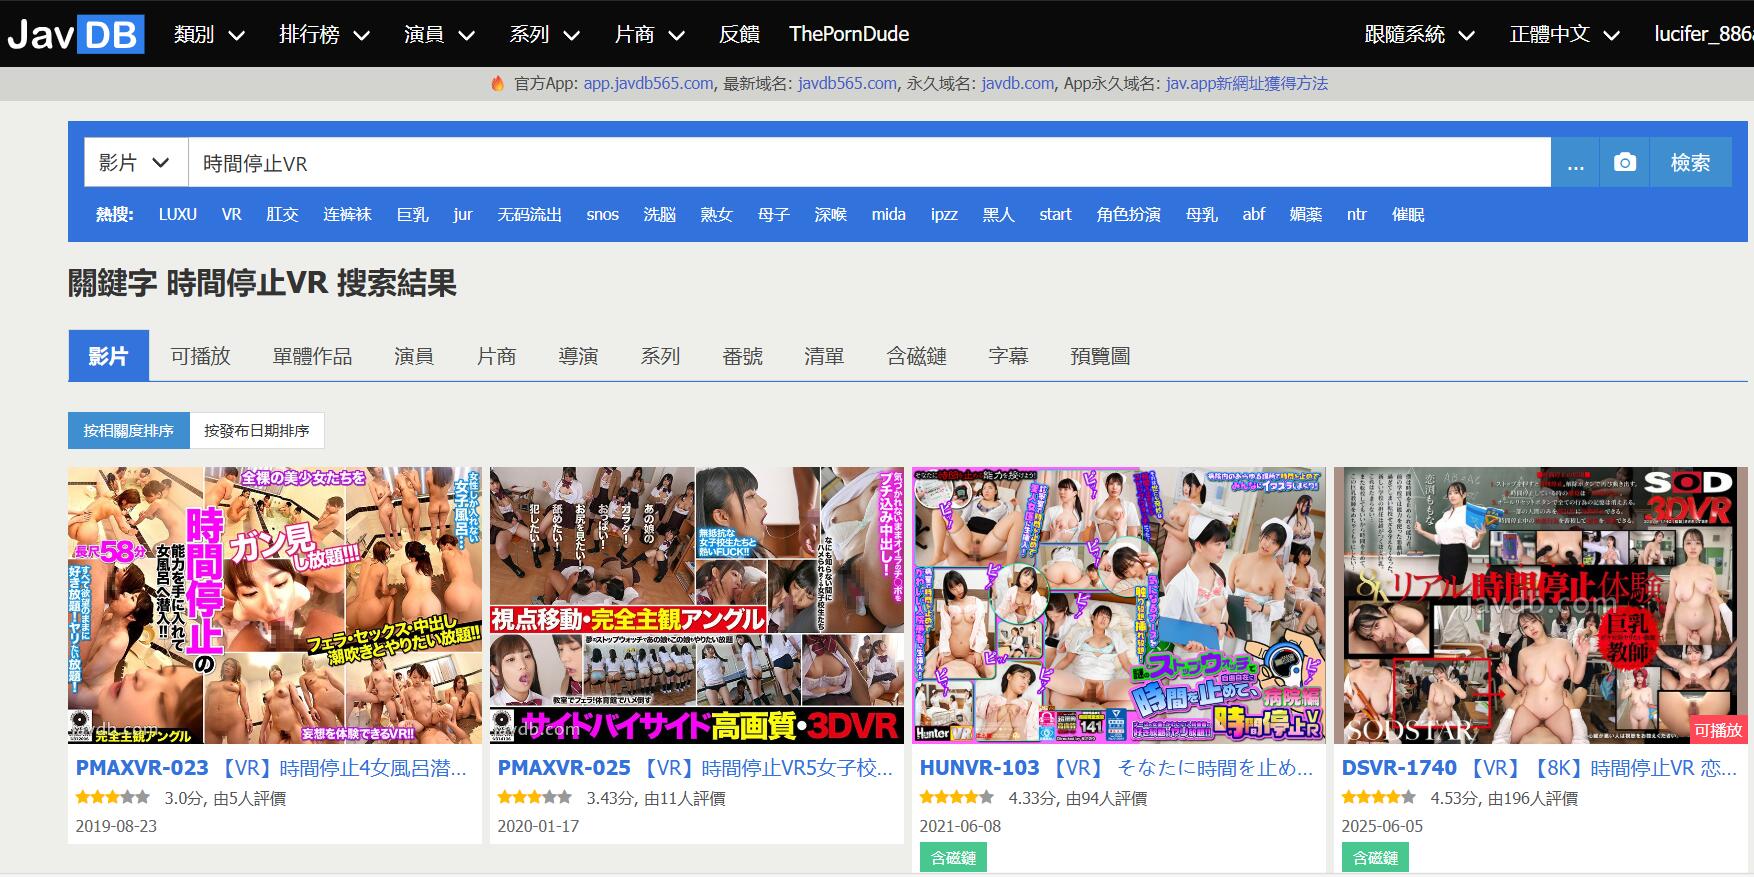Click the abf hot search tag
This screenshot has height=877, width=1754.
[x=1253, y=214]
